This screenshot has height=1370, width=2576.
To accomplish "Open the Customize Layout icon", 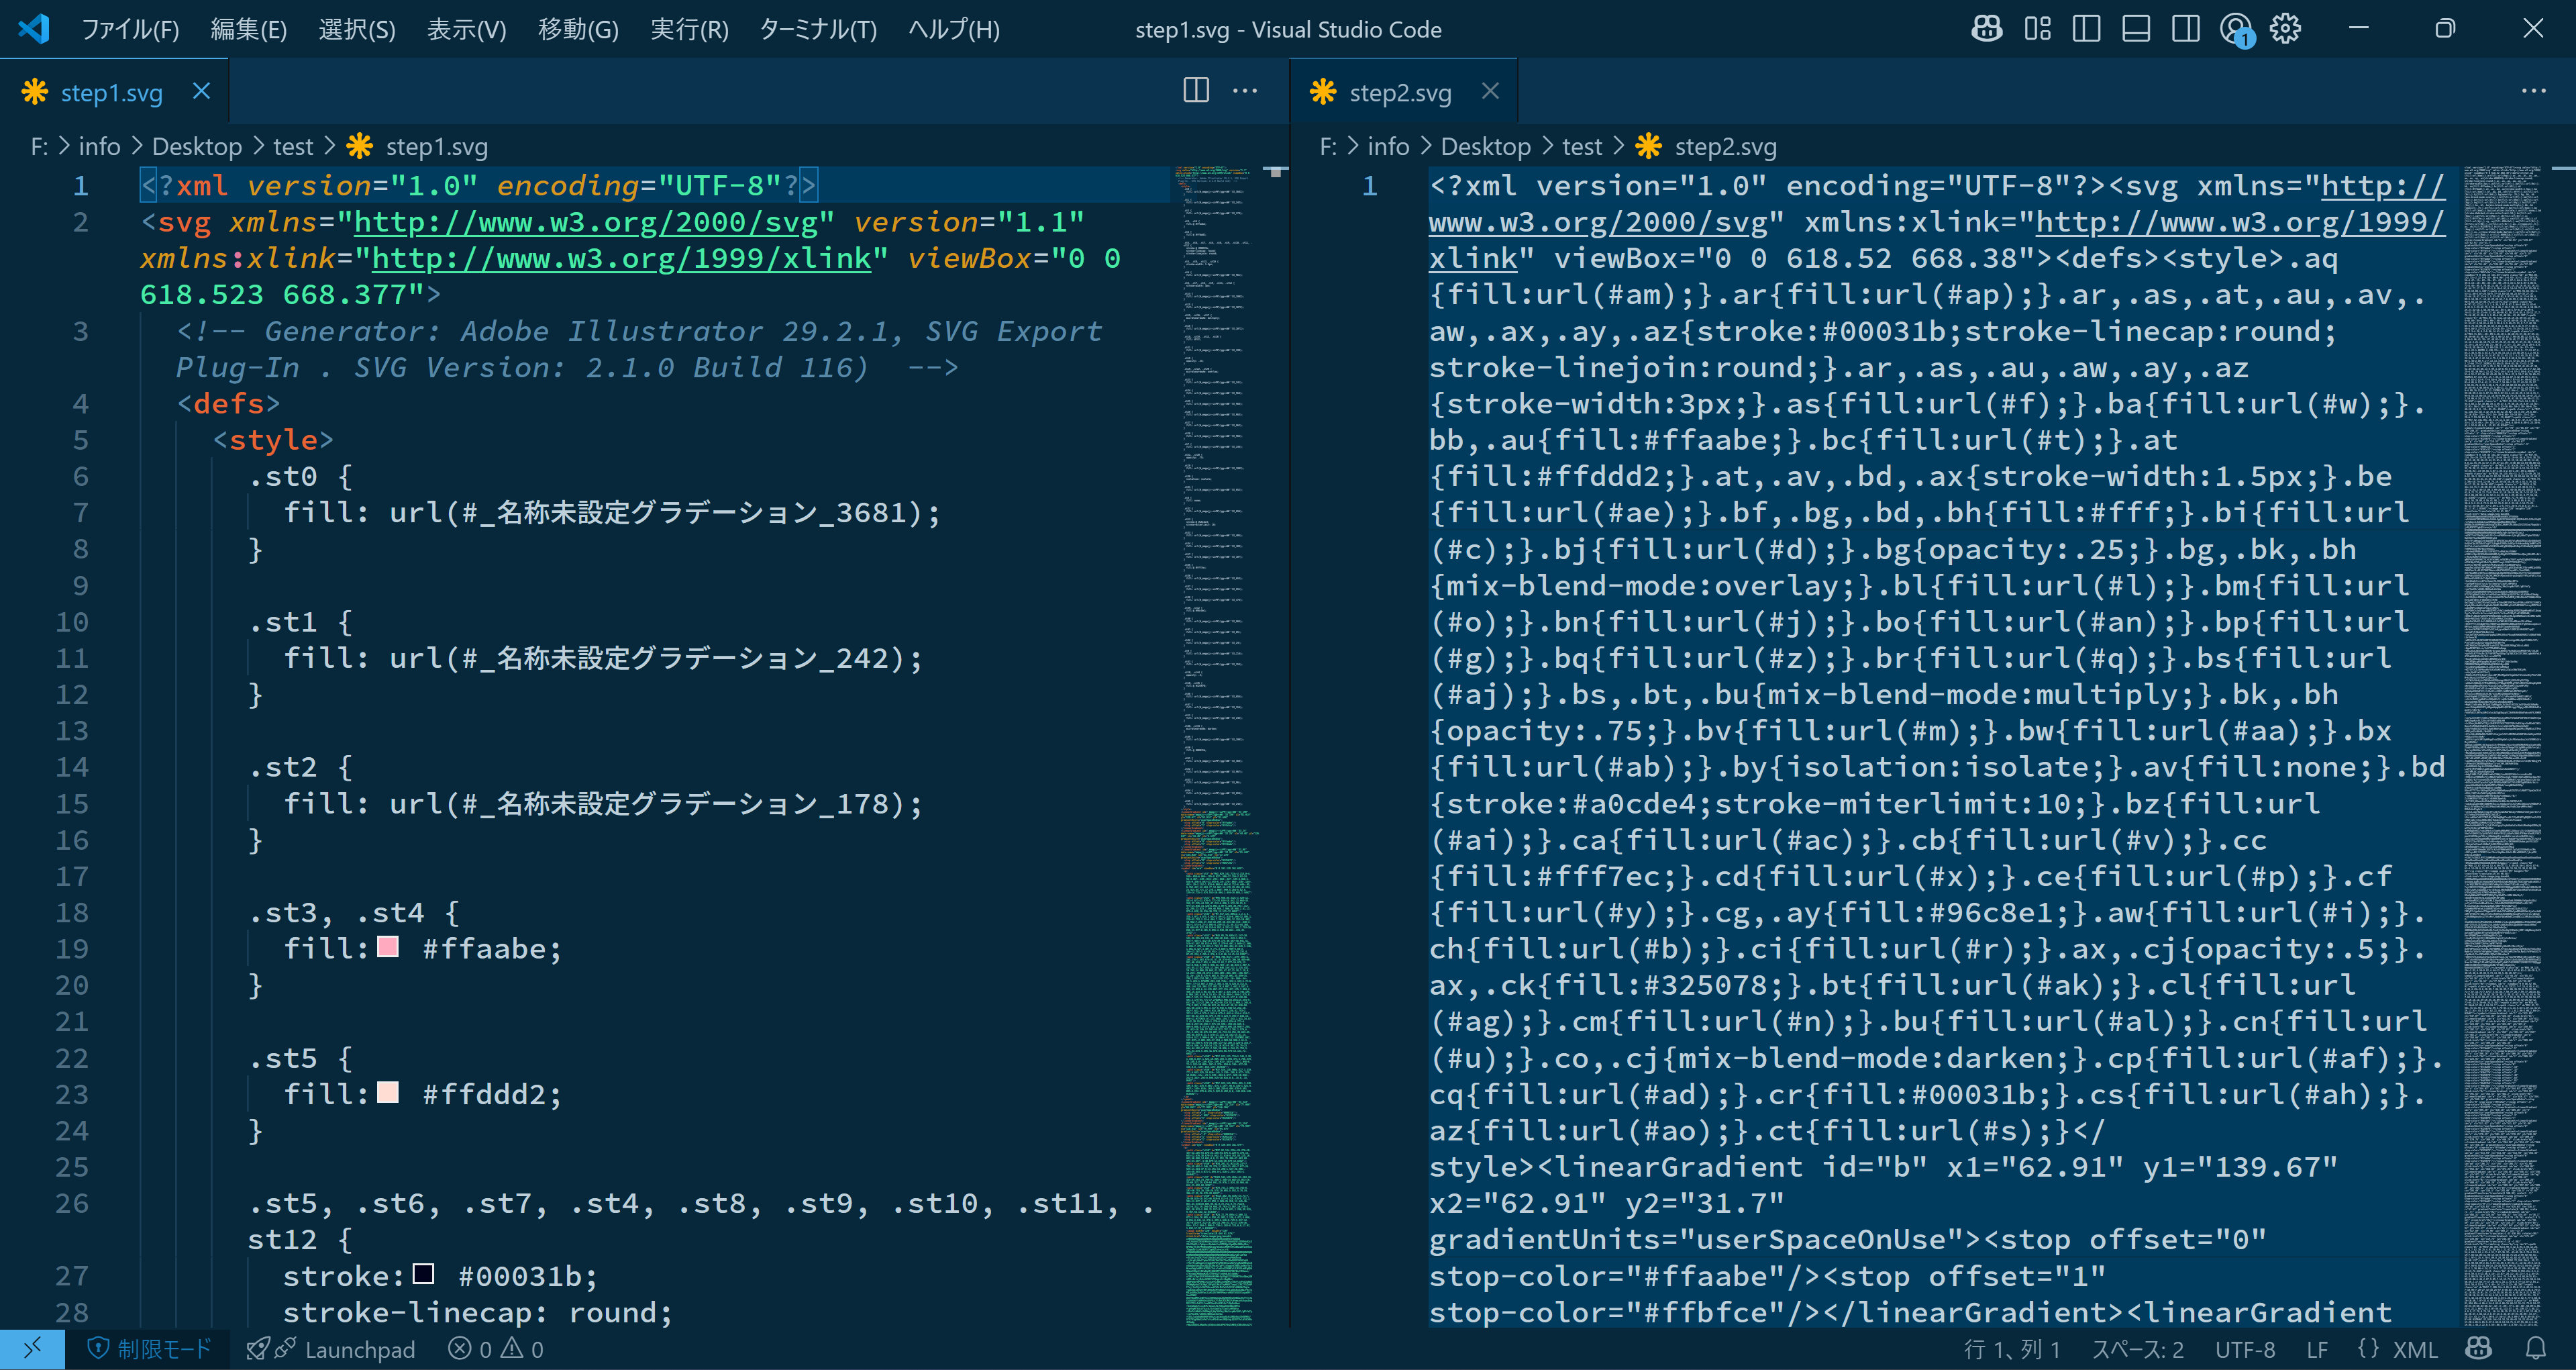I will tap(2037, 28).
